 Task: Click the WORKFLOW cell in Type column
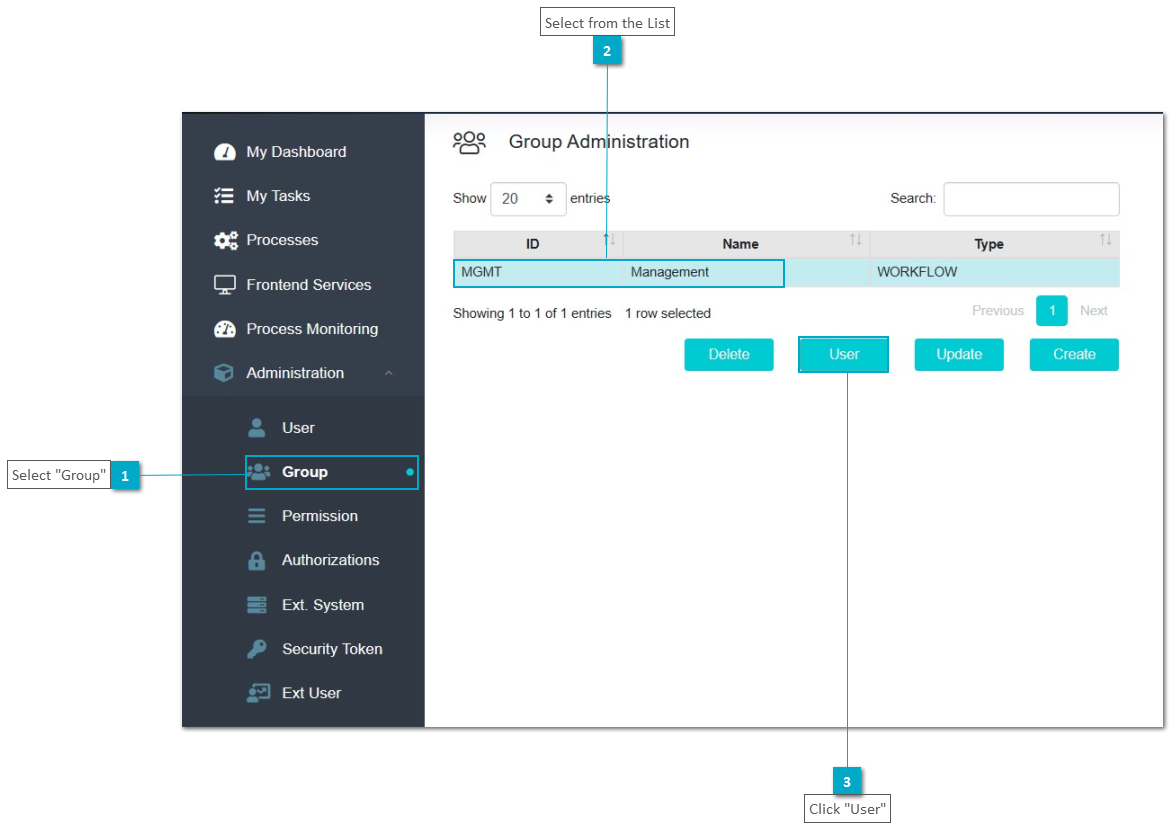(994, 272)
